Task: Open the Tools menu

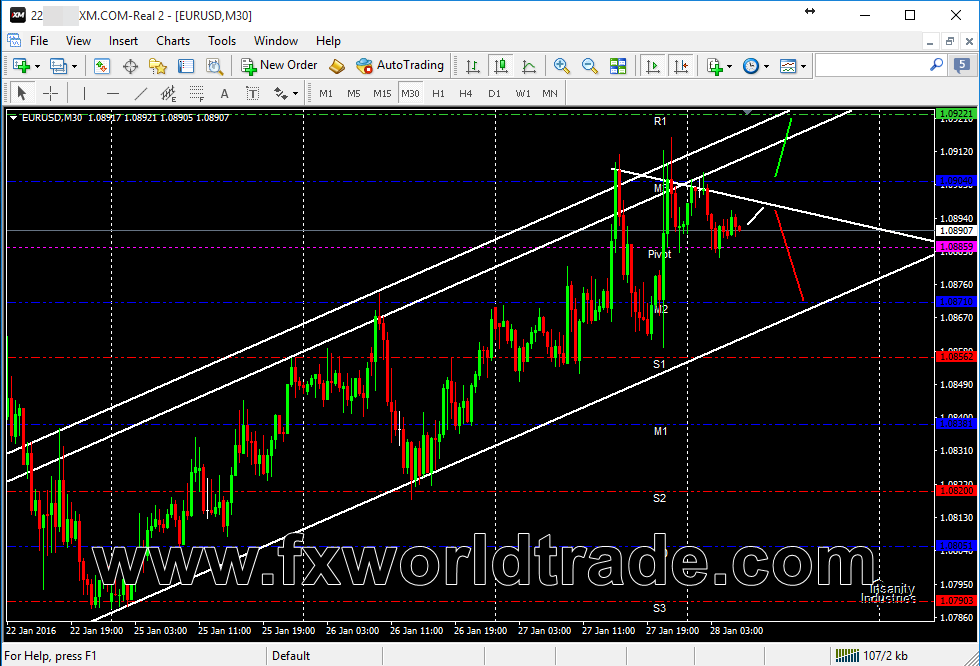Action: 222,41
